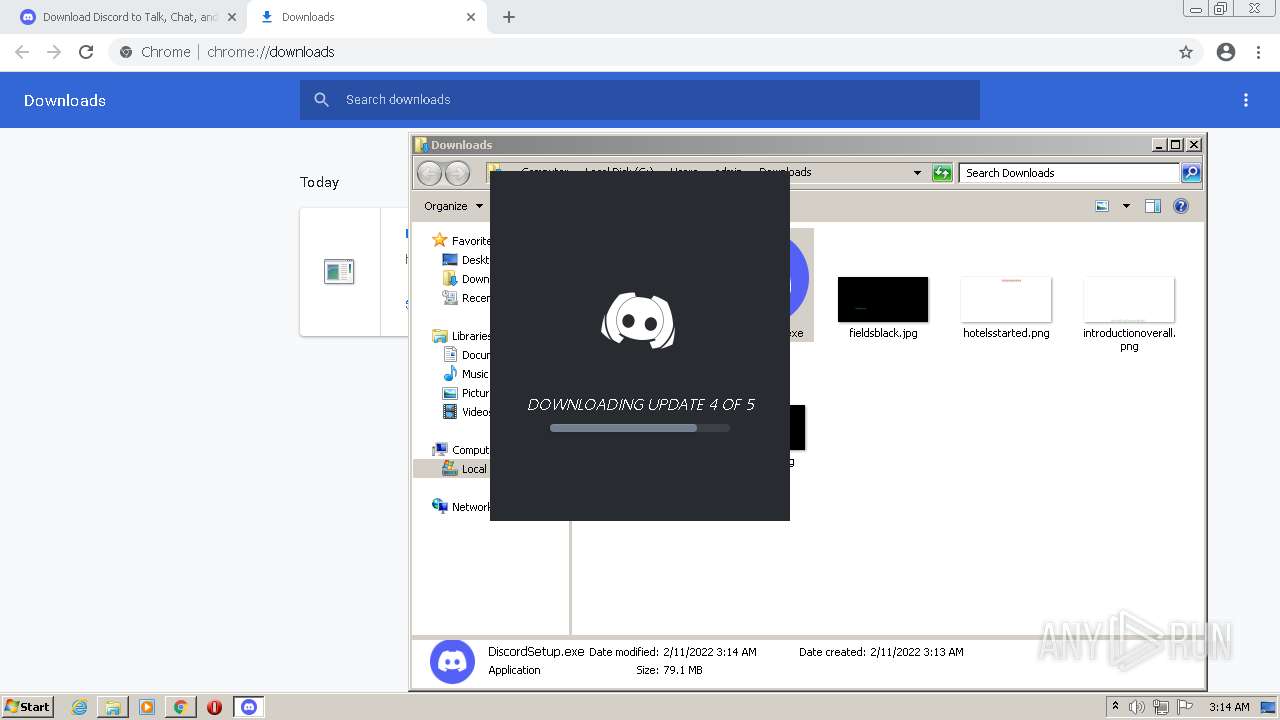This screenshot has height=720, width=1280.
Task: Click the Search downloads field
Action: [x=640, y=100]
